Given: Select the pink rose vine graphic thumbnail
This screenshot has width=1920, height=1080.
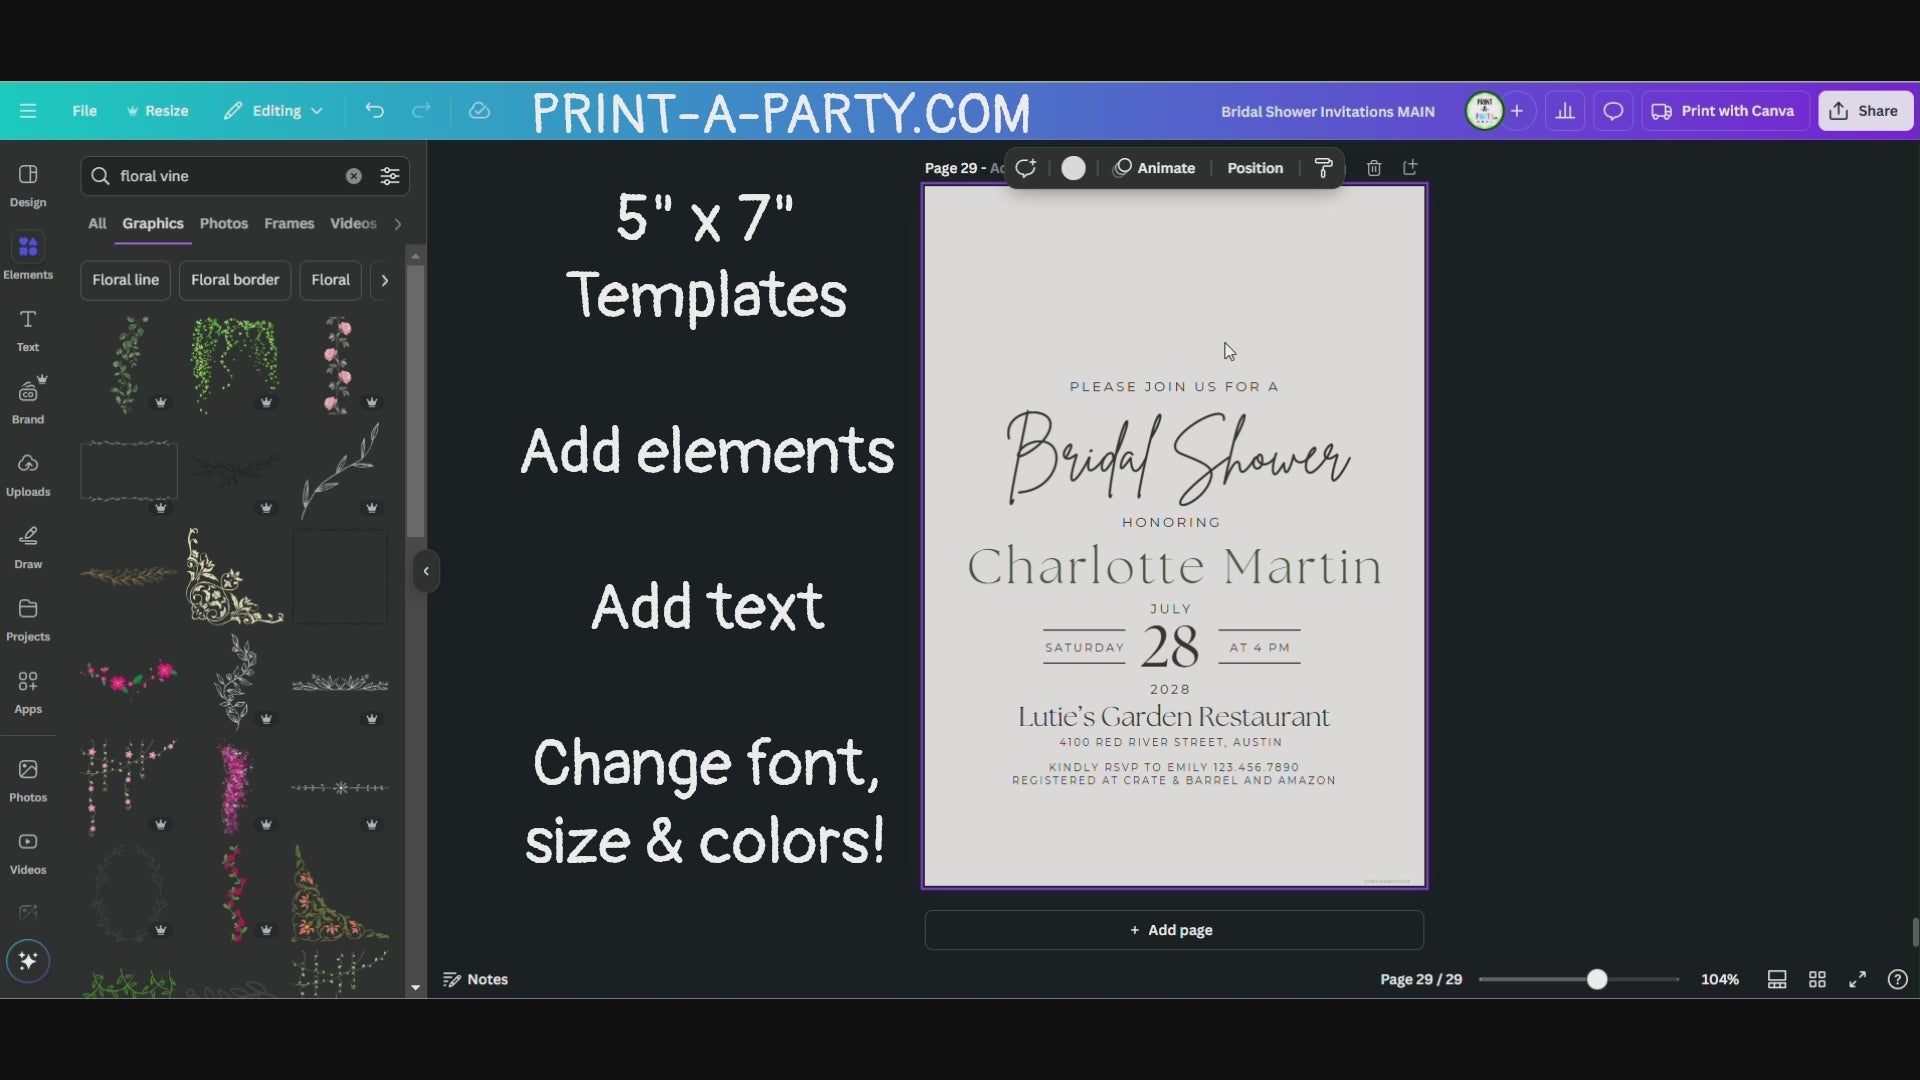Looking at the screenshot, I should (x=340, y=364).
